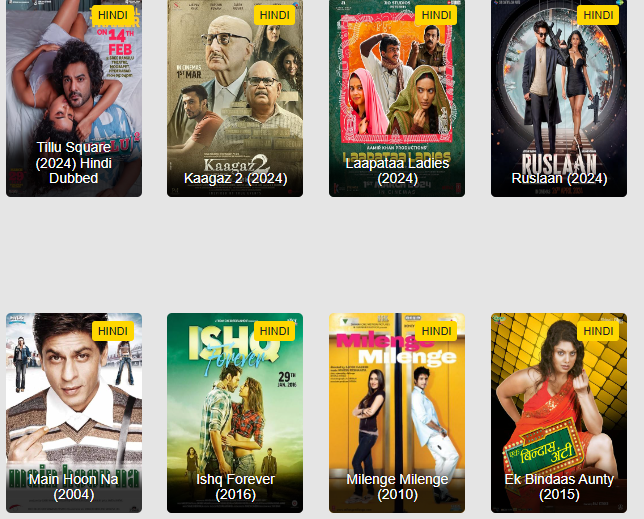644x519 pixels.
Task: Open the Kaagaz 2 movie poster
Action: pyautogui.click(x=235, y=98)
